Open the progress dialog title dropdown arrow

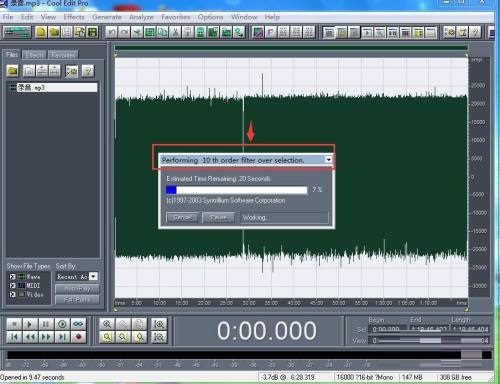tap(328, 160)
